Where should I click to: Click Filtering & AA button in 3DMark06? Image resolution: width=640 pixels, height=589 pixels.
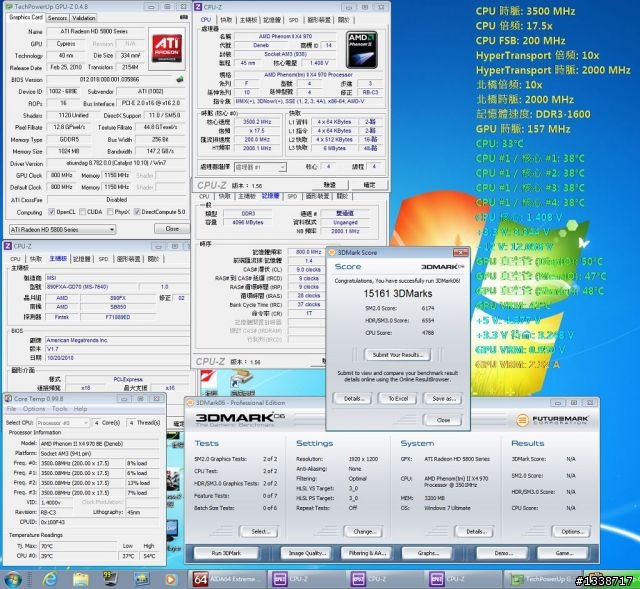click(x=367, y=553)
